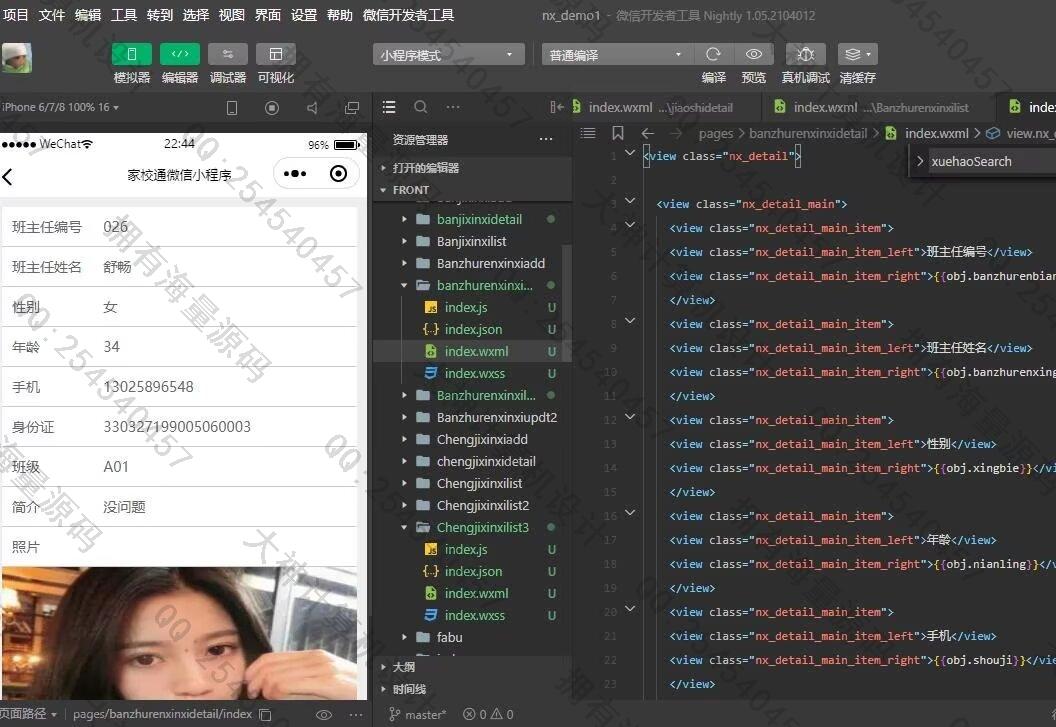The width and height of the screenshot is (1056, 727).
Task: Open the 普通编译 compile mode dropdown
Action: 617,55
